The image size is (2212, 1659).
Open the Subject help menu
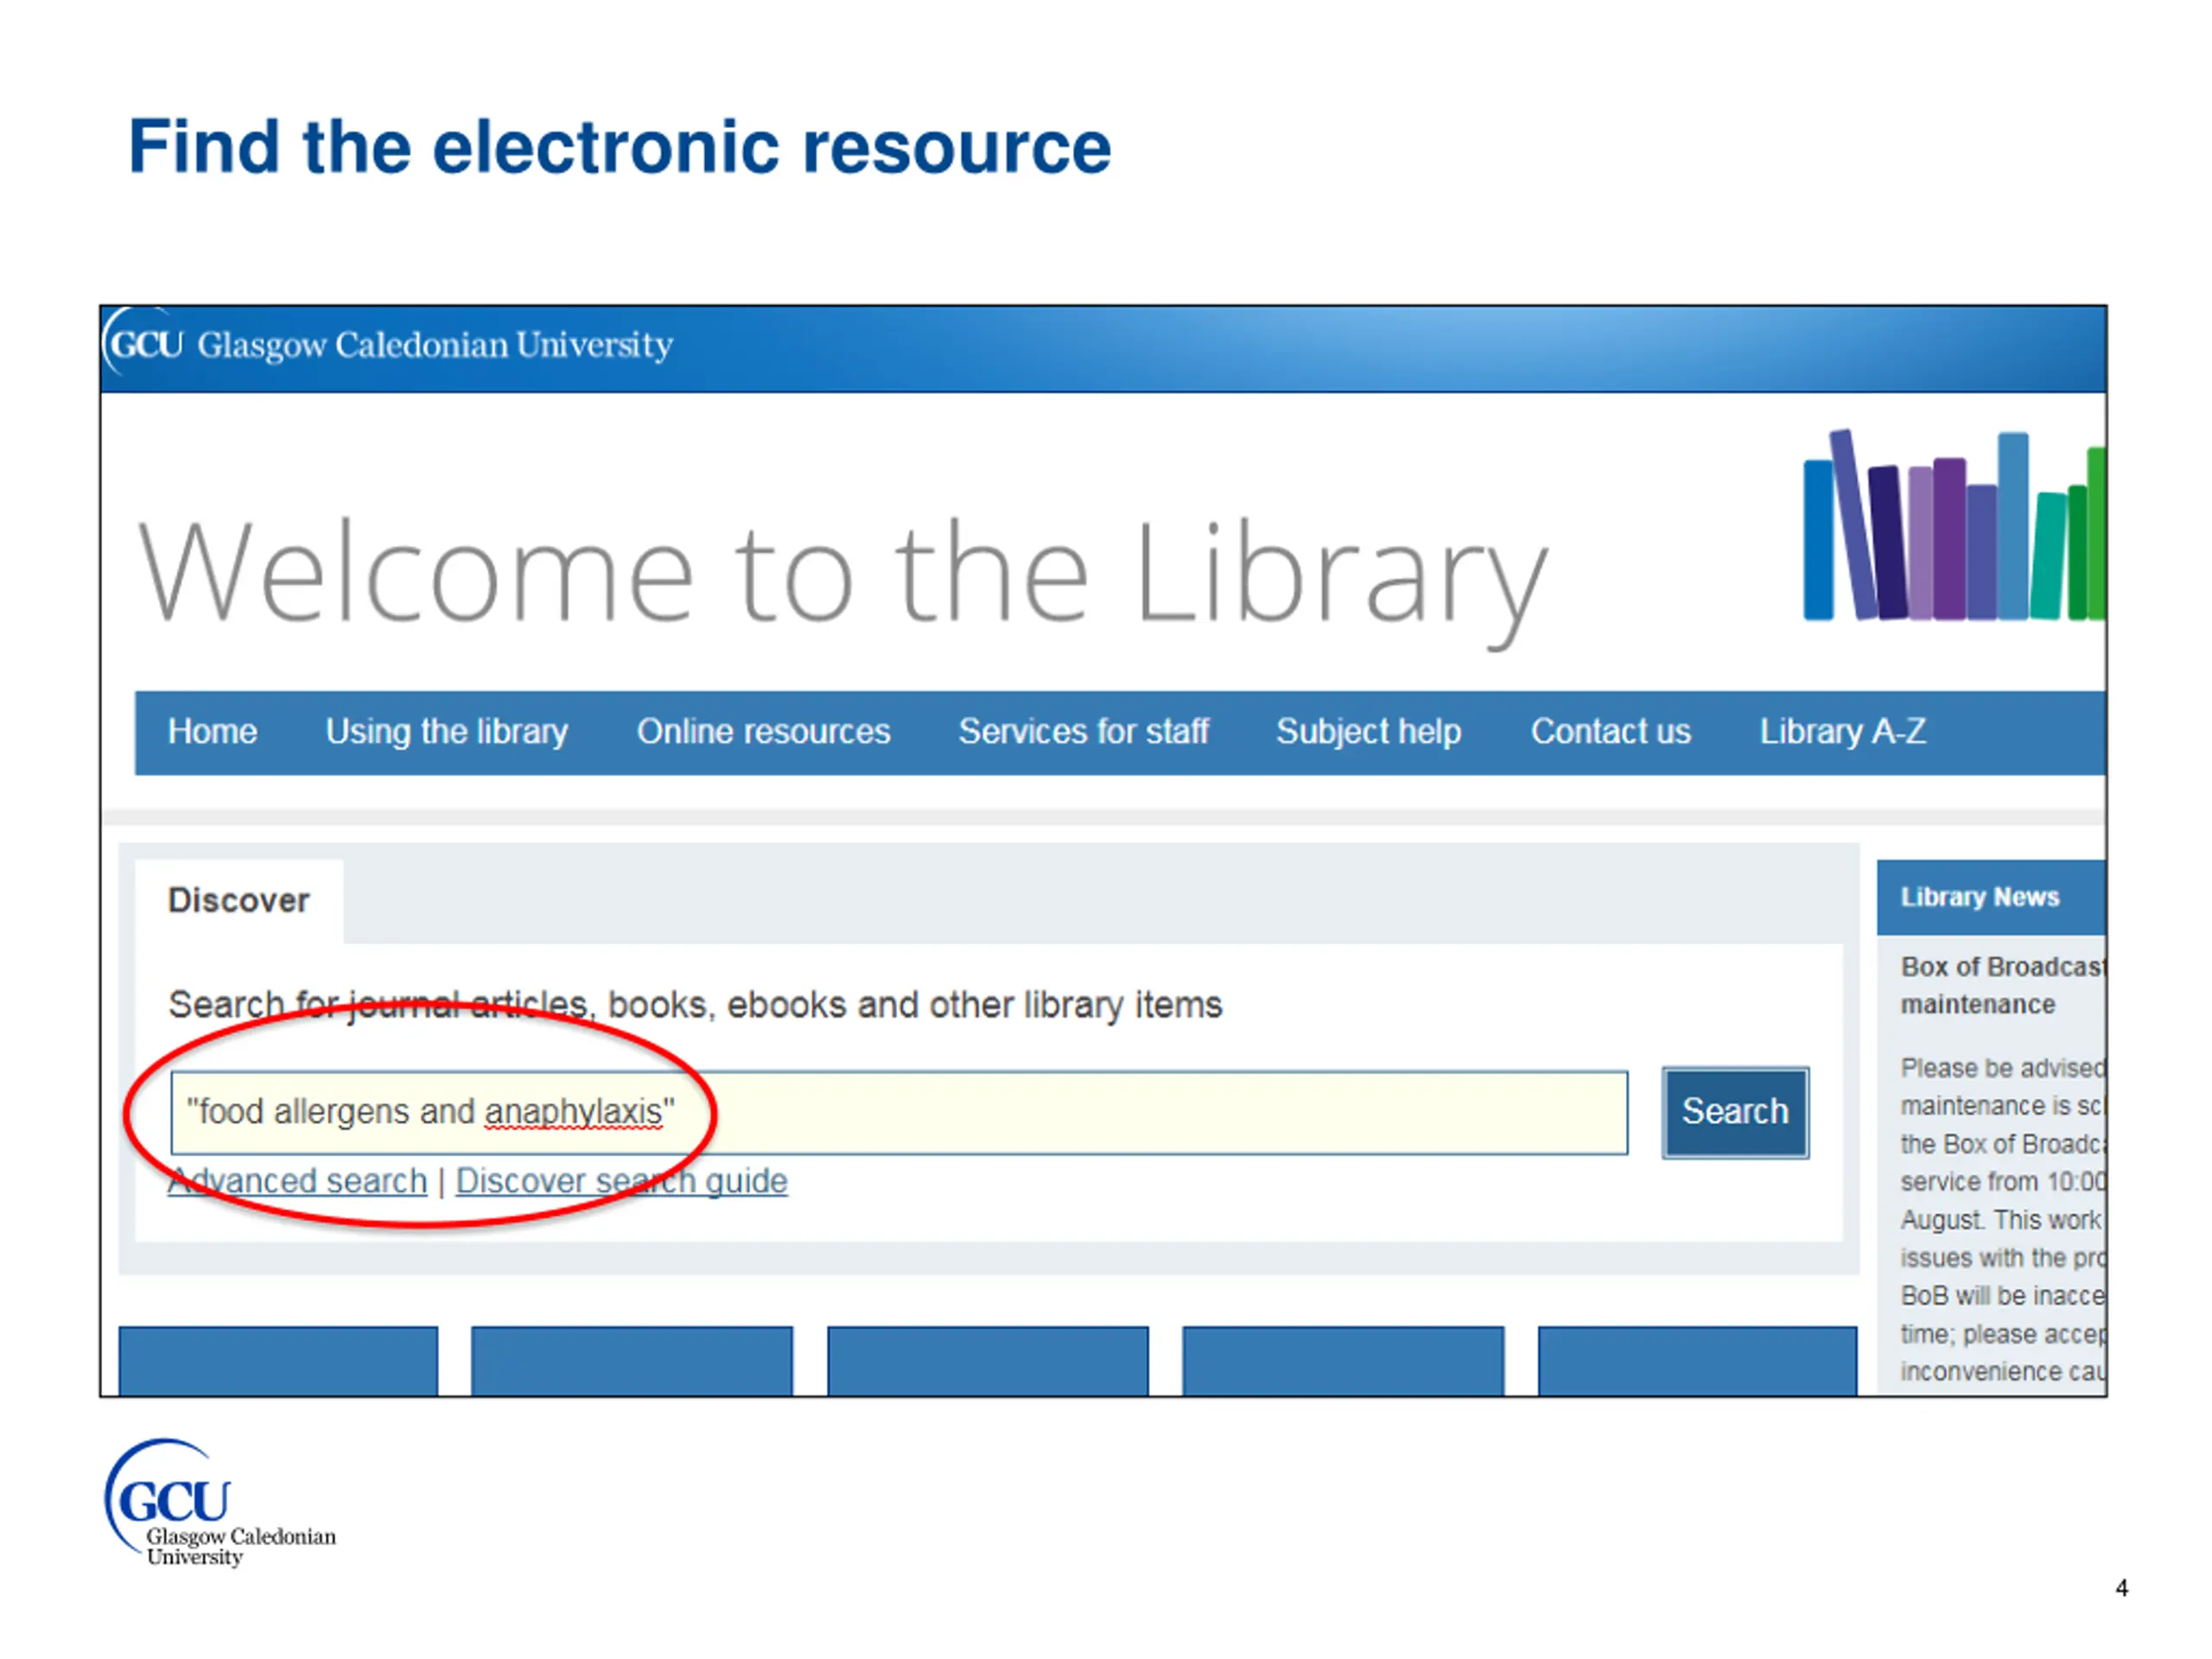1368,731
